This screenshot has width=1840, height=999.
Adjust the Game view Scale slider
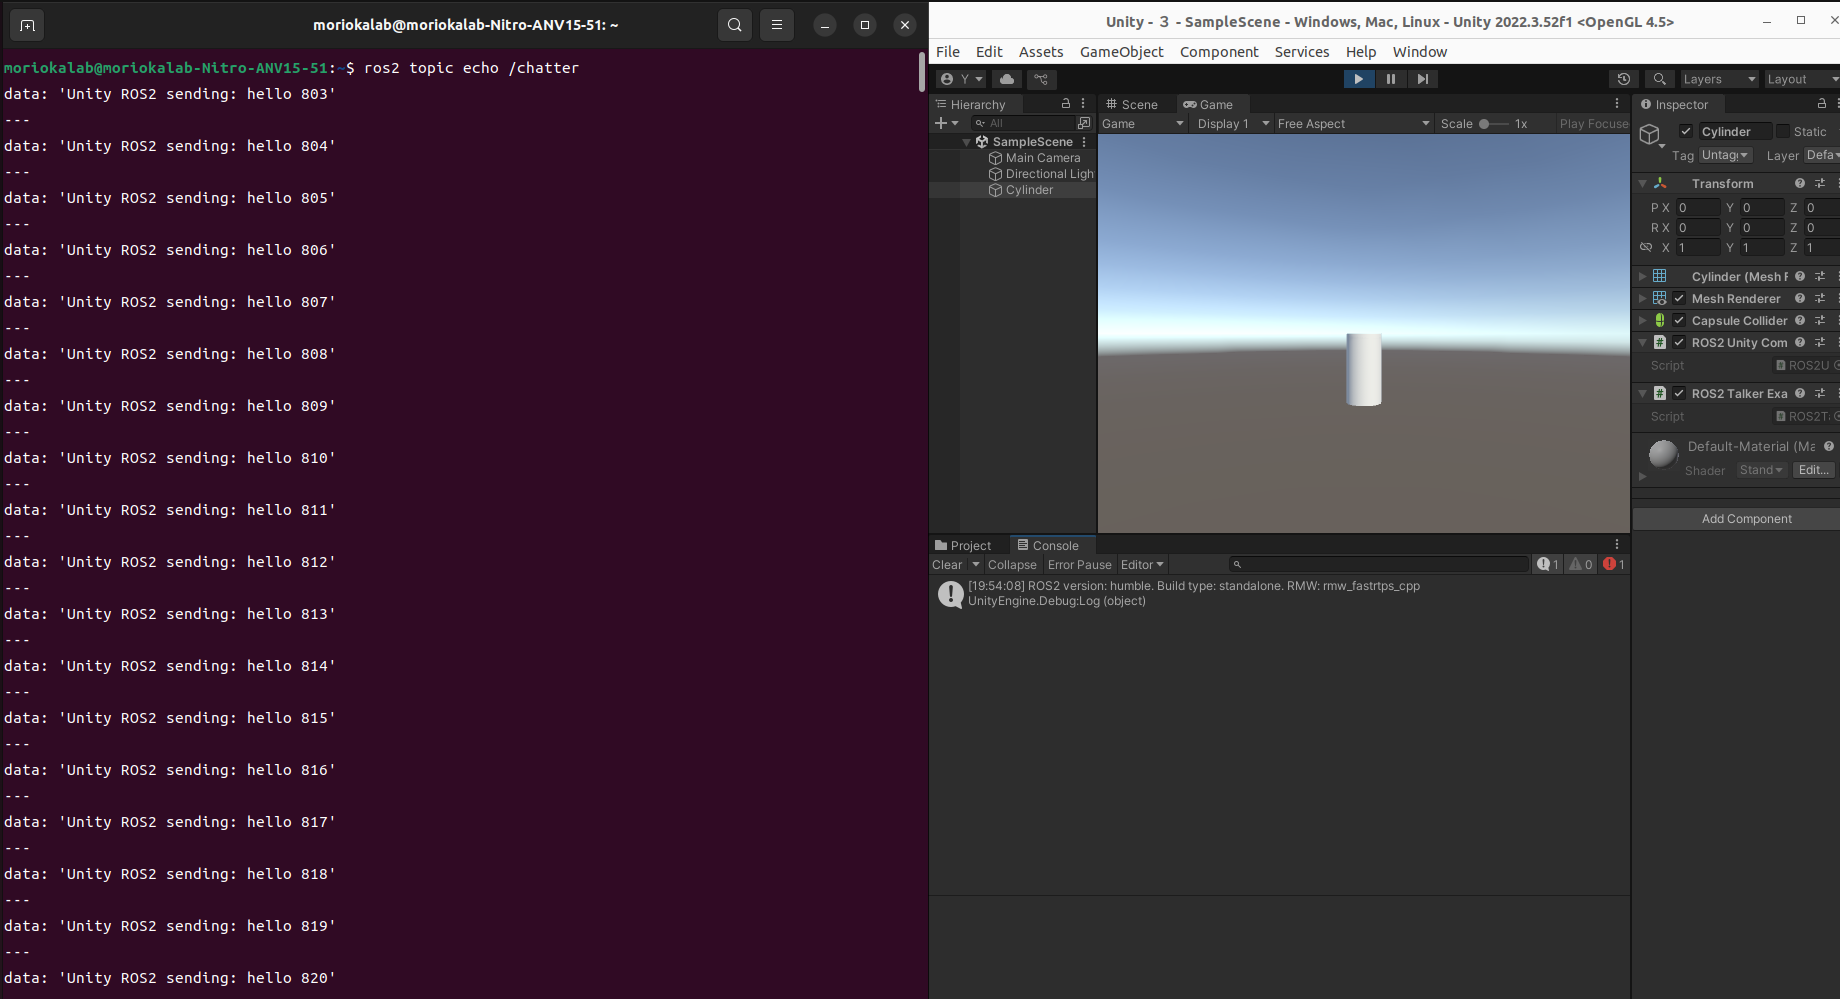(x=1485, y=124)
